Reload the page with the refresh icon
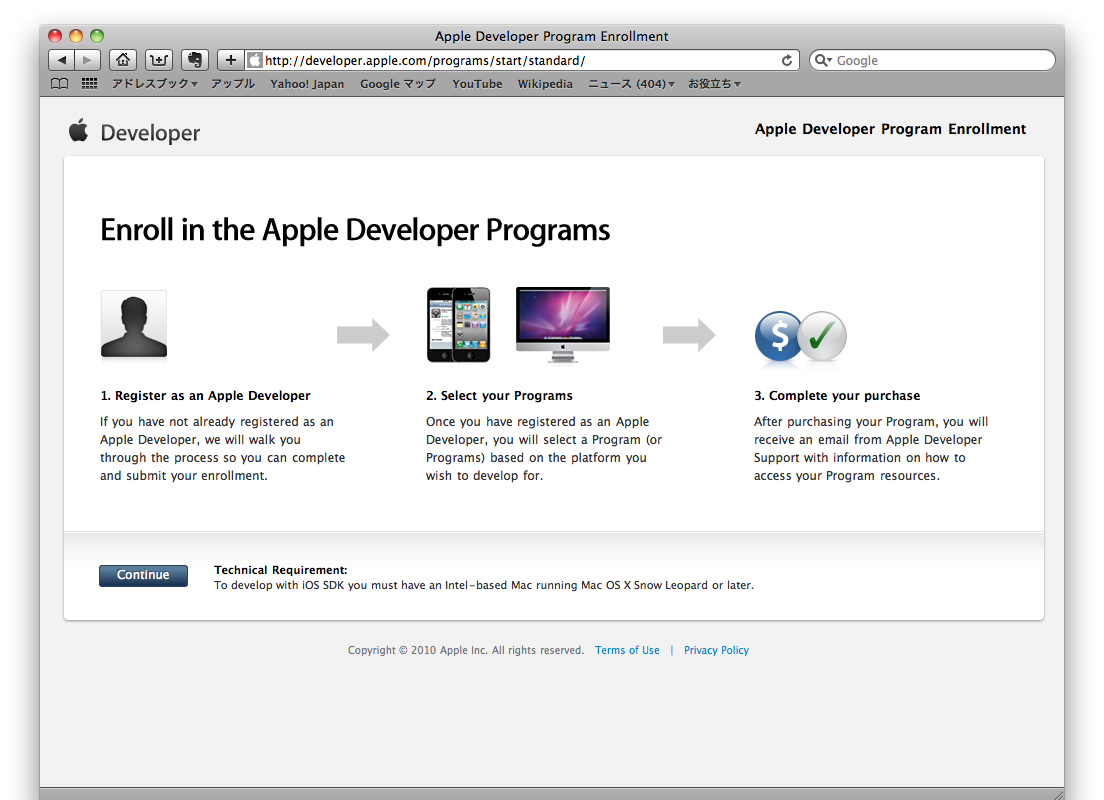The width and height of the screenshot is (1104, 800). coord(787,60)
